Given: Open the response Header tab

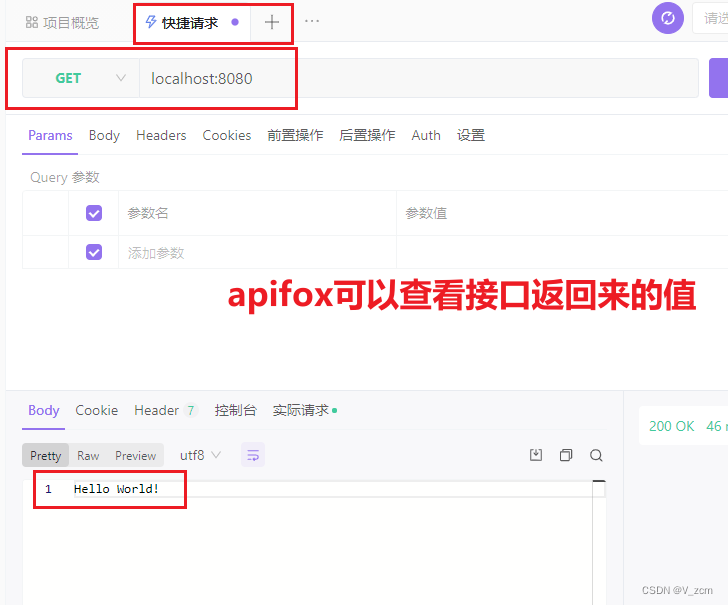Looking at the screenshot, I should click(166, 410).
